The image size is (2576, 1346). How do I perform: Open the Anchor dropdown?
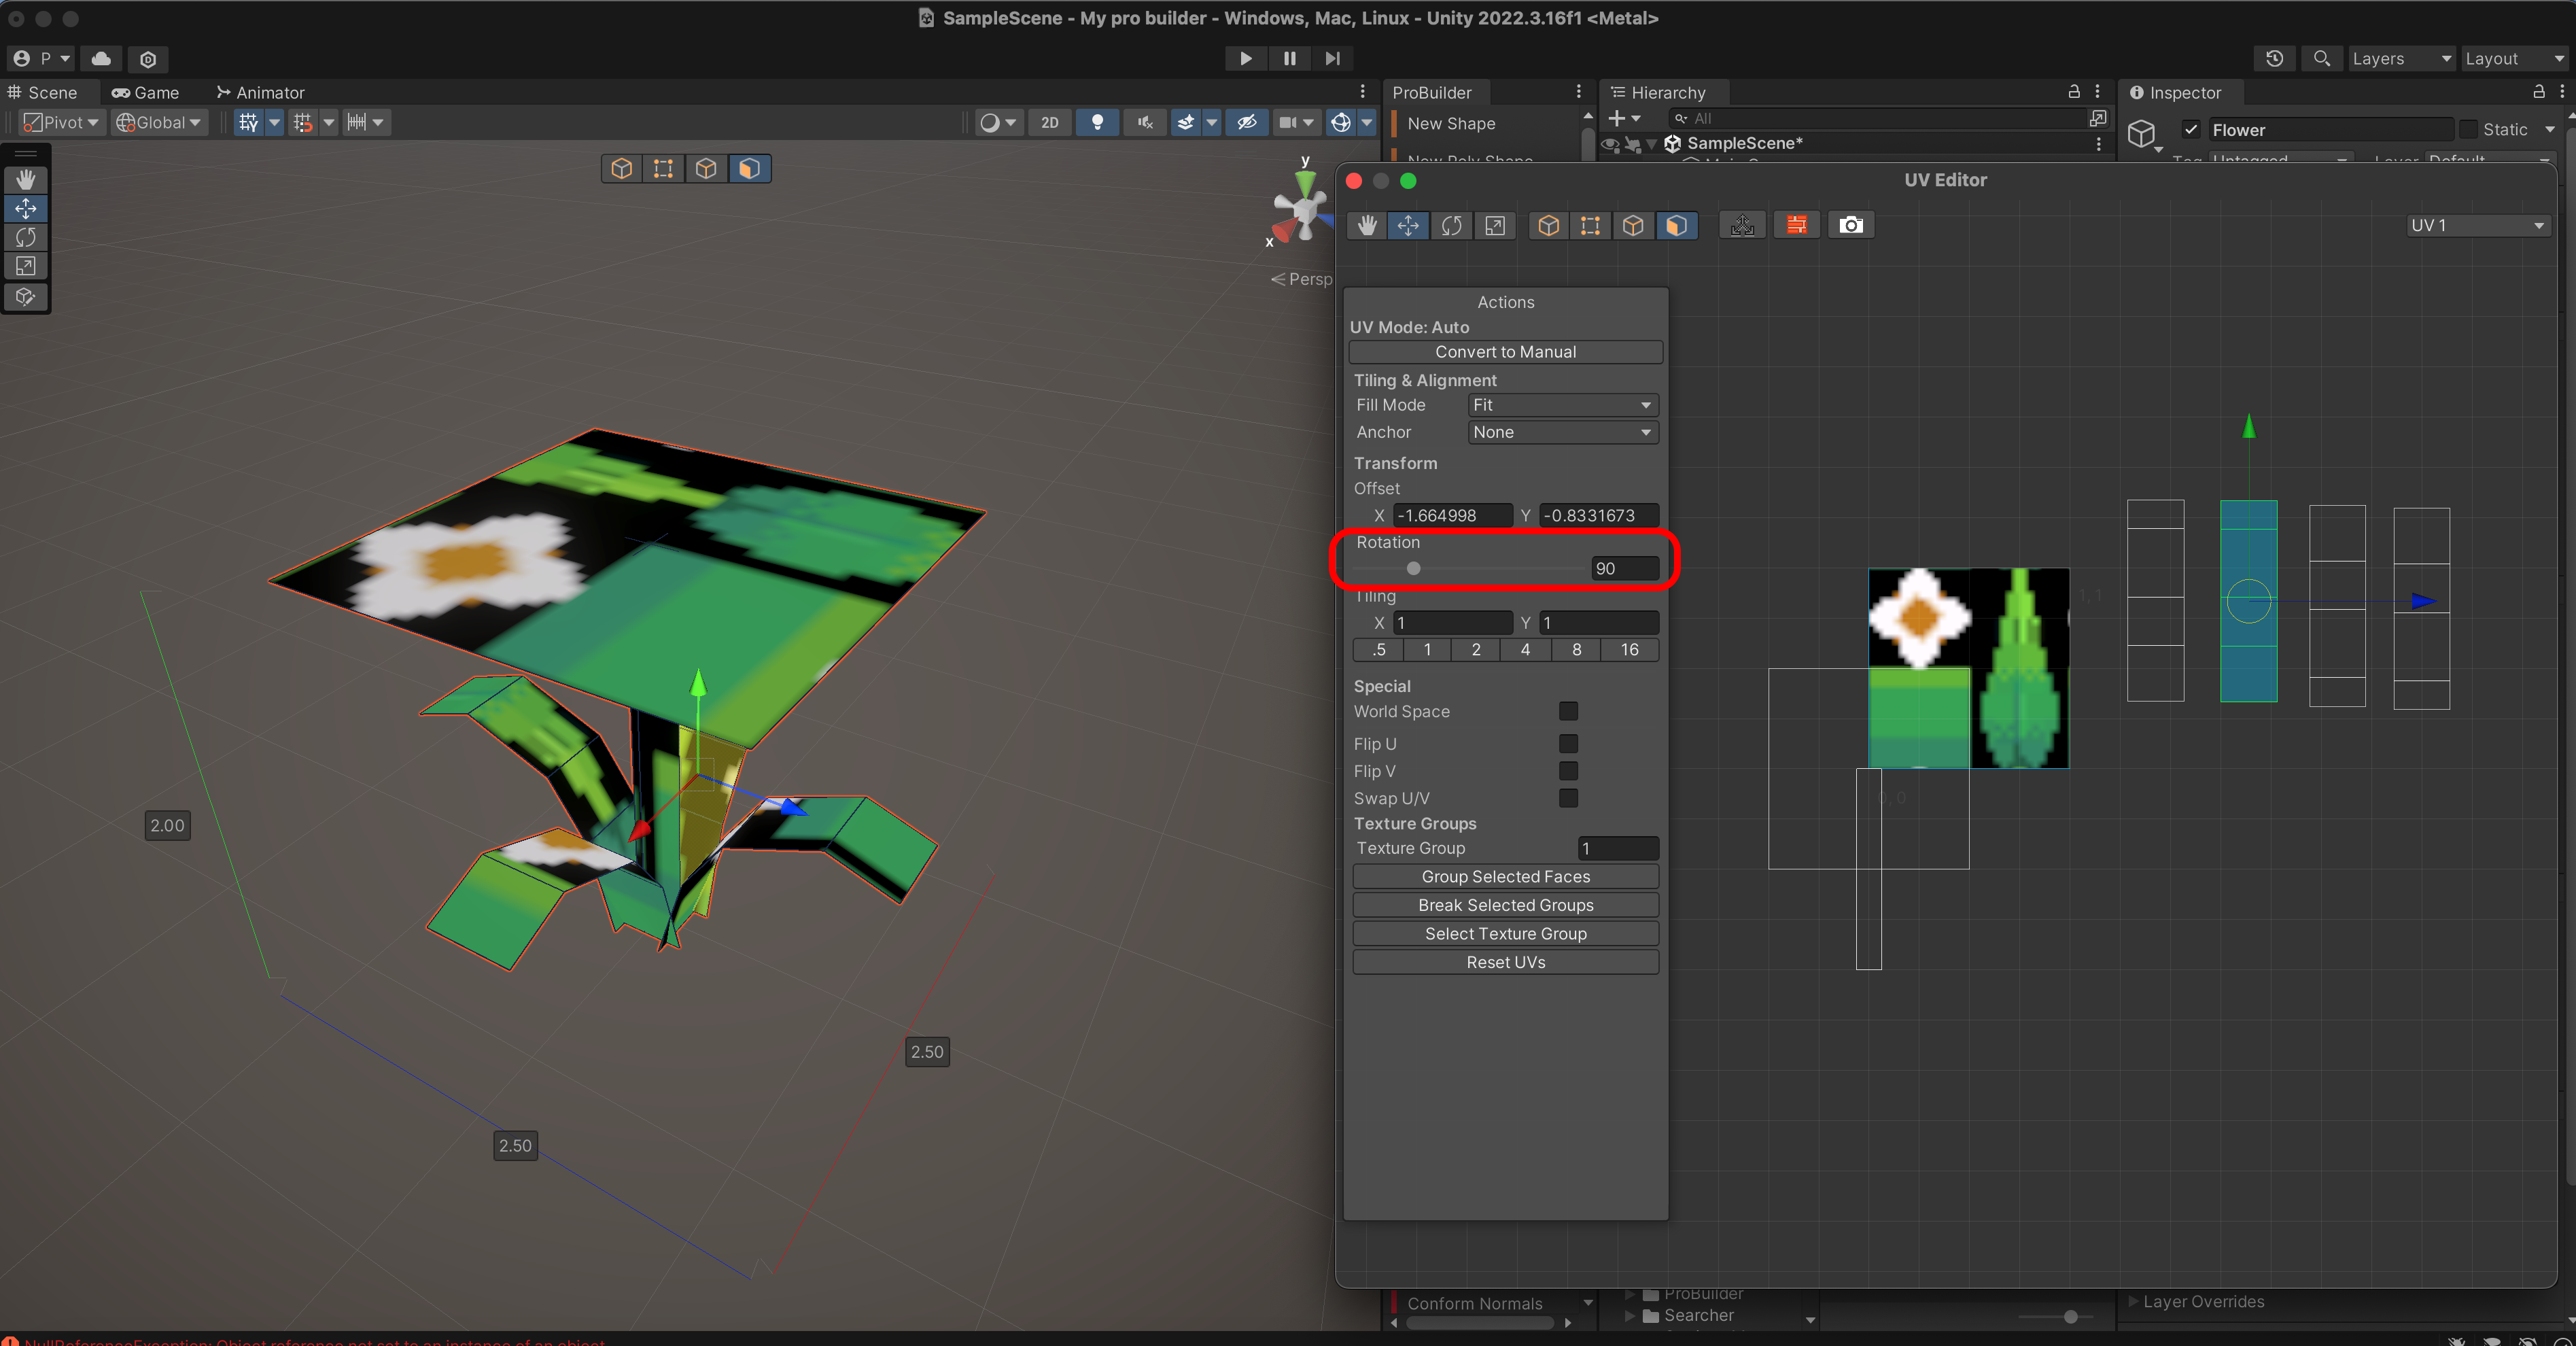click(x=1562, y=432)
